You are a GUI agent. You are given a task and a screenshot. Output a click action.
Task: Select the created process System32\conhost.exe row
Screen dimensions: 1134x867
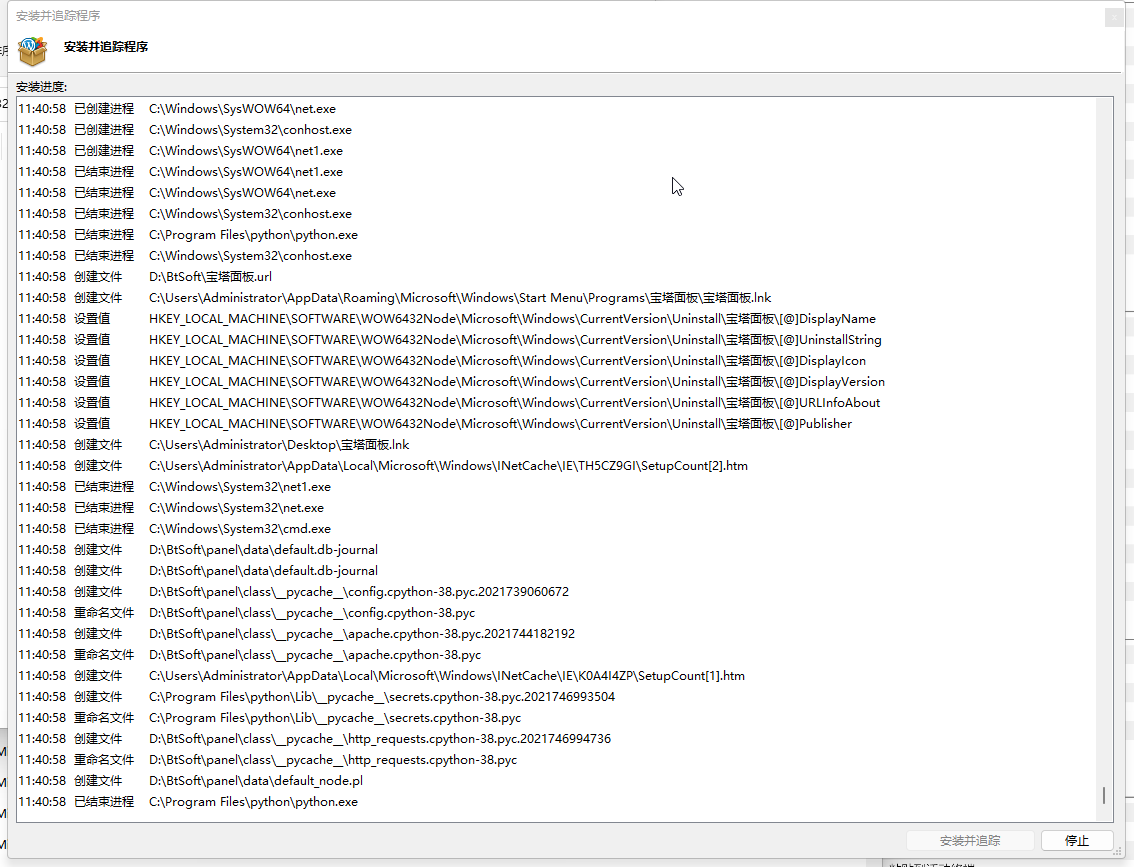click(556, 130)
